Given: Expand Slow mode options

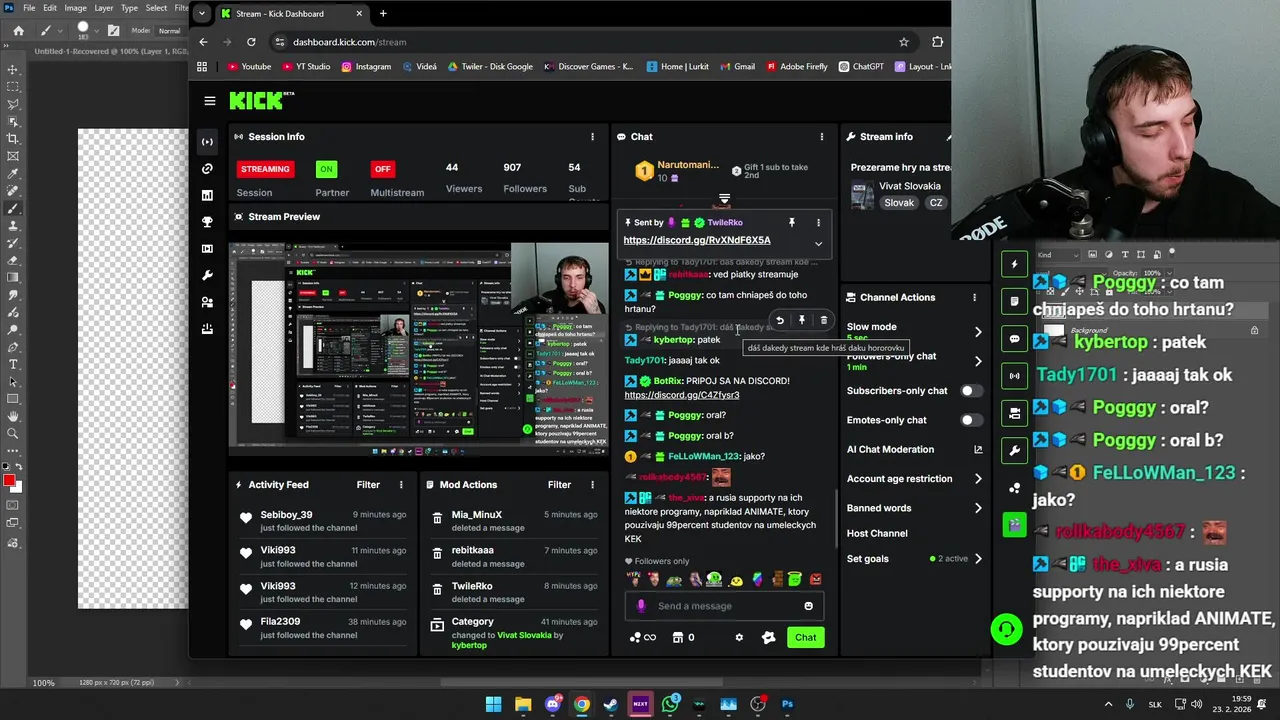Looking at the screenshot, I should click(978, 332).
